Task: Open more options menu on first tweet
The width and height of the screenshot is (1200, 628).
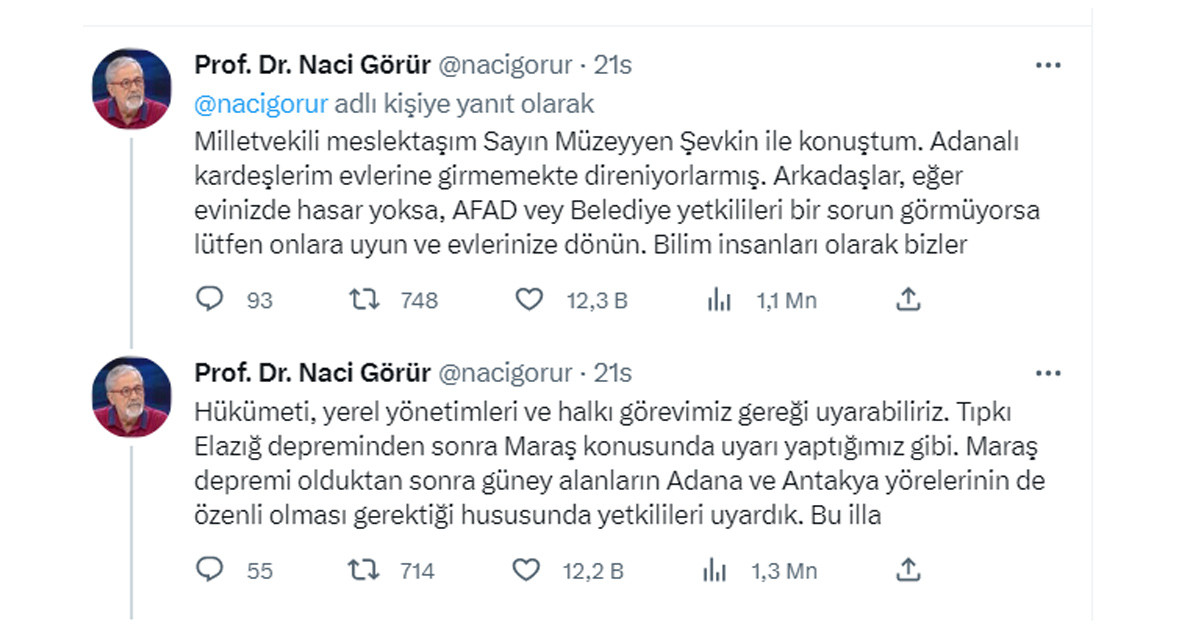Action: click(1047, 66)
